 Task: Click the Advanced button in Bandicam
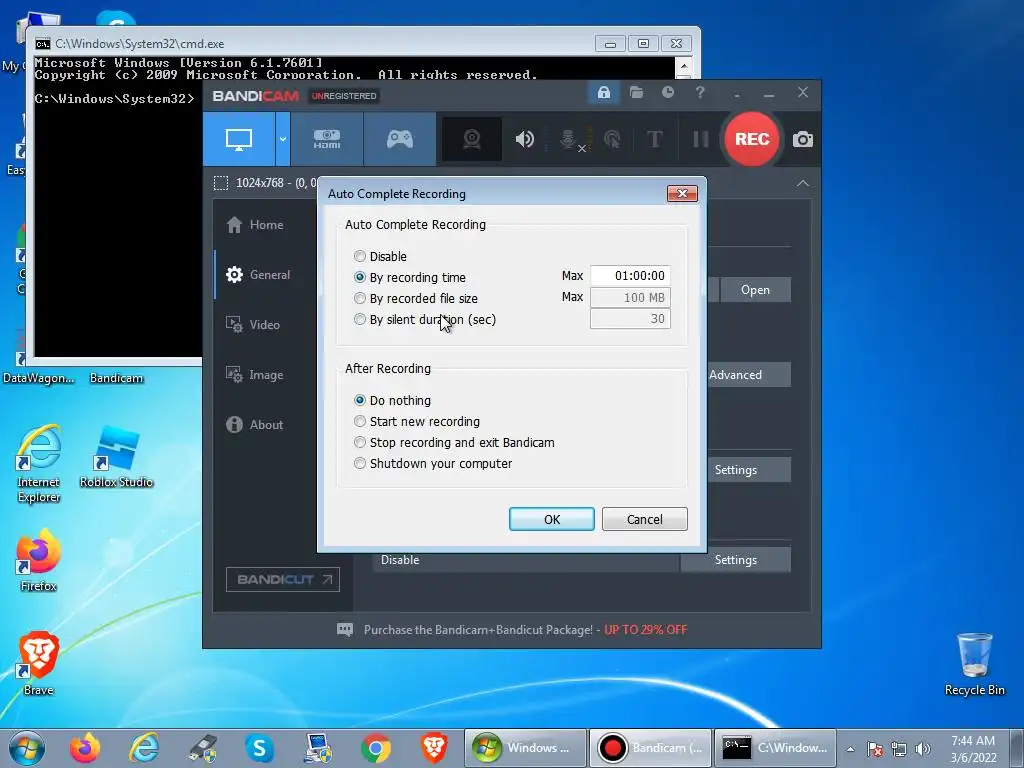(x=749, y=375)
